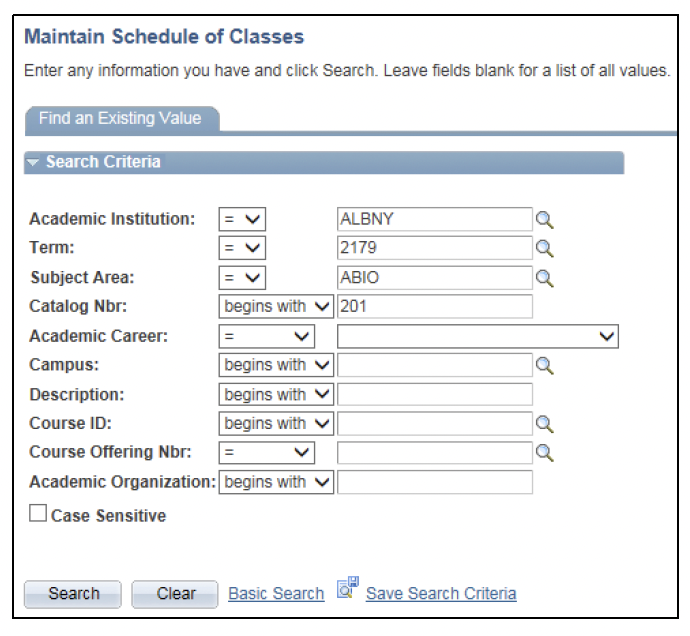Collapse the Search Criteria section
Viewport: 690px width, 636px height.
coord(34,163)
